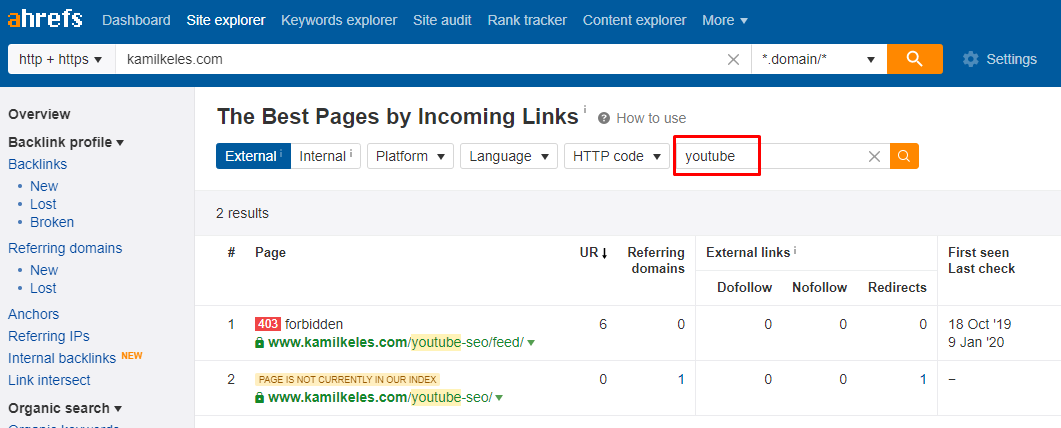Open Internal backlinks report

[x=62, y=358]
